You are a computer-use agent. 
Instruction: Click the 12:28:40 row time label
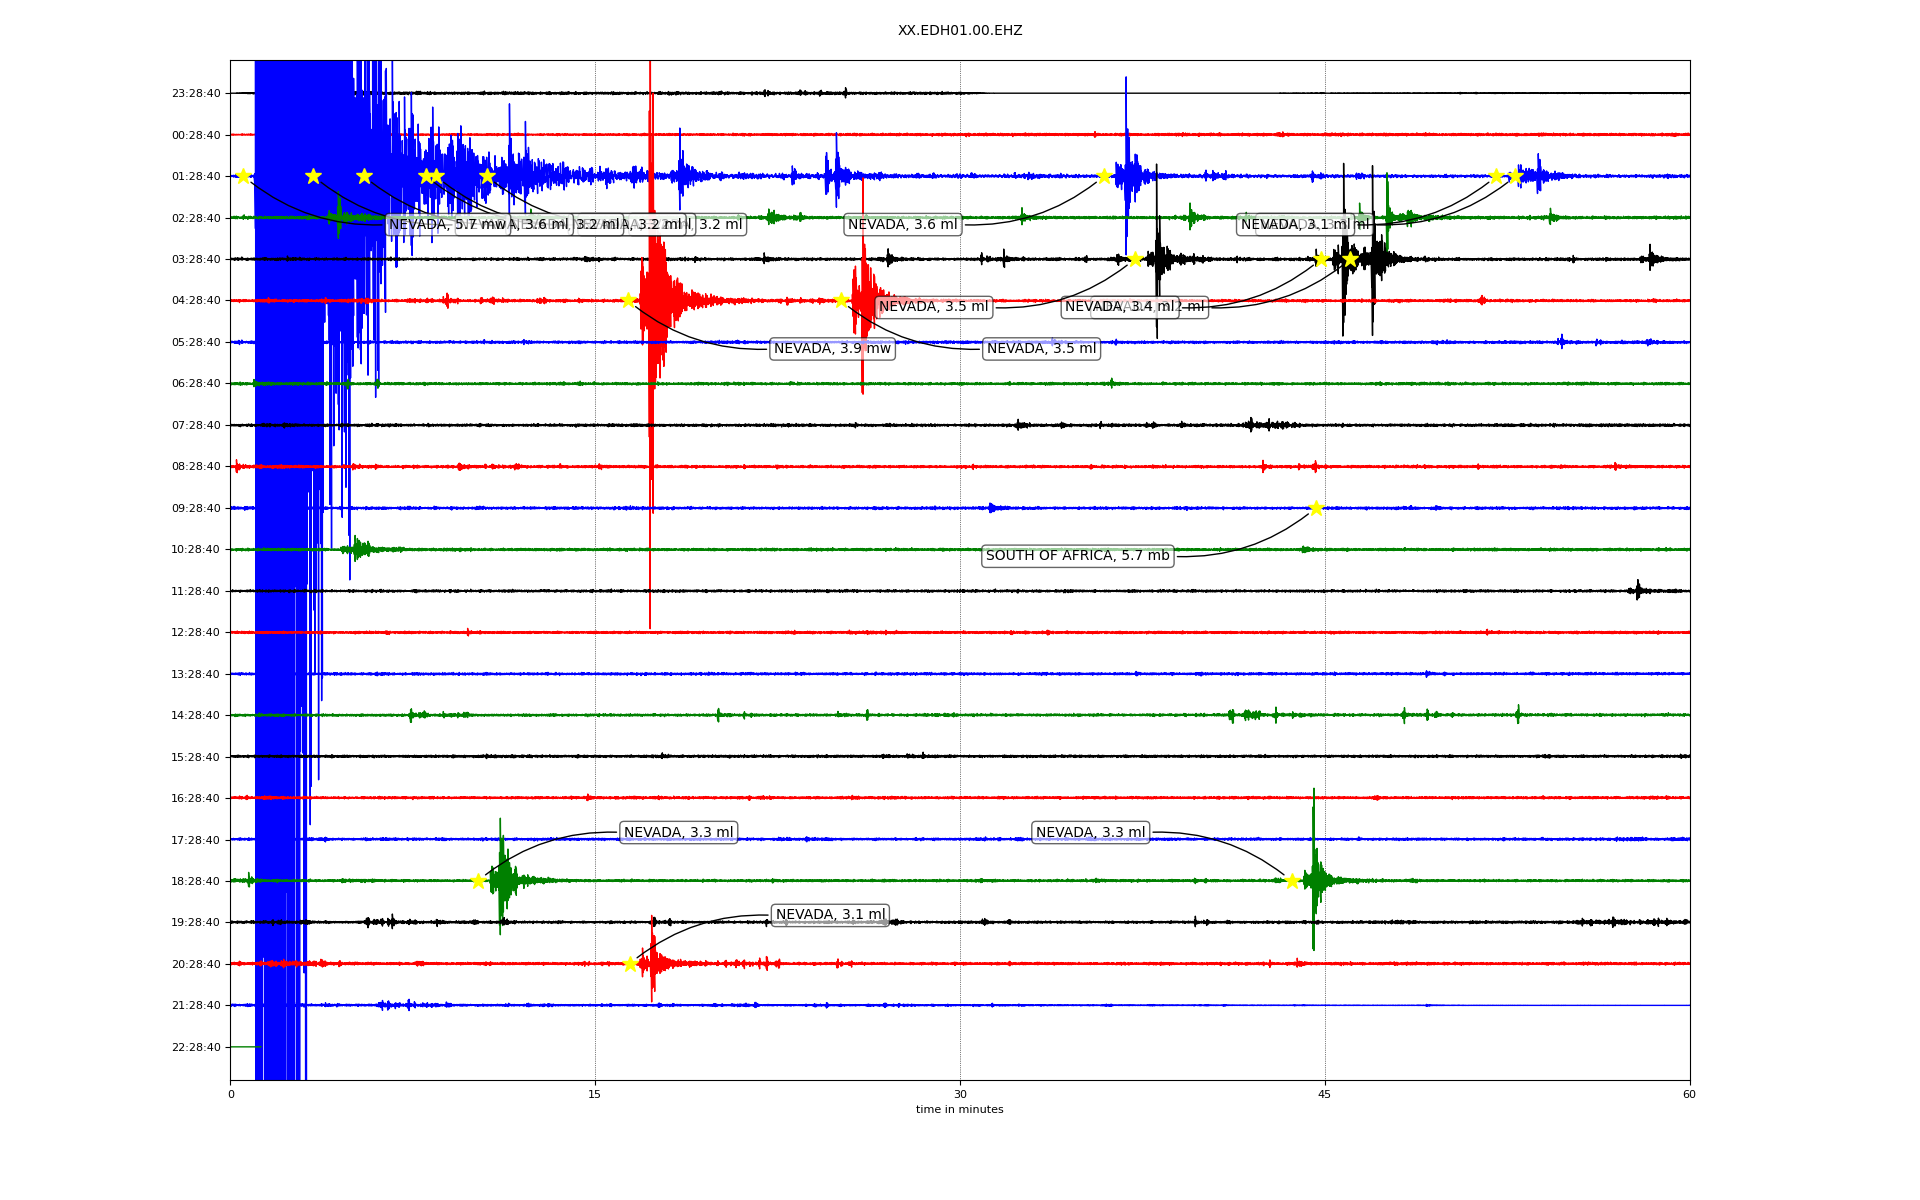coord(196,633)
